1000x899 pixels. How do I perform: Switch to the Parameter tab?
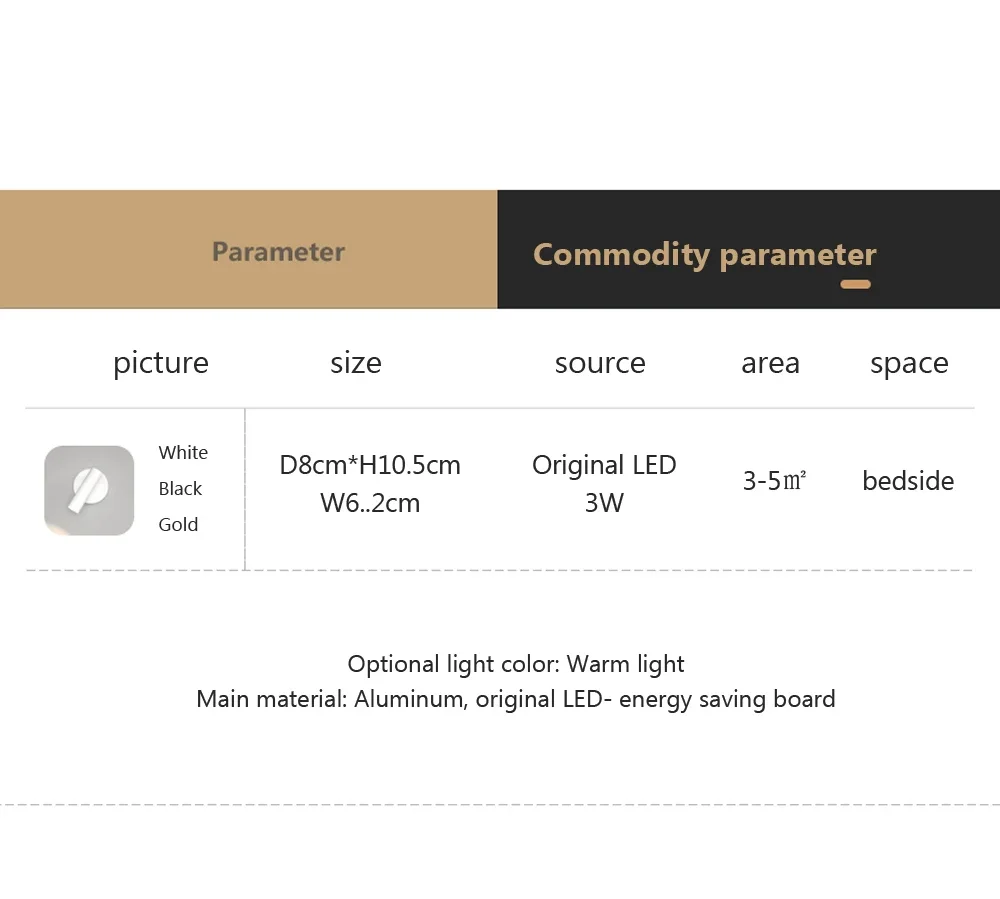278,251
